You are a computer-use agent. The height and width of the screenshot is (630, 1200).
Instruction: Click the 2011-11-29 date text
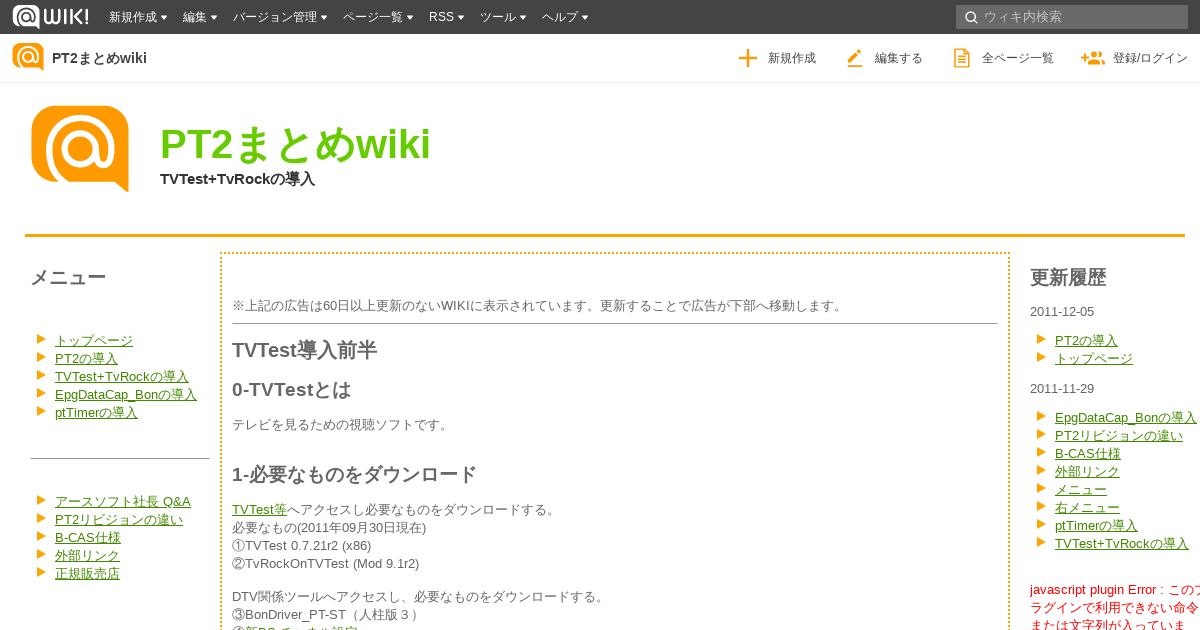tap(1062, 388)
